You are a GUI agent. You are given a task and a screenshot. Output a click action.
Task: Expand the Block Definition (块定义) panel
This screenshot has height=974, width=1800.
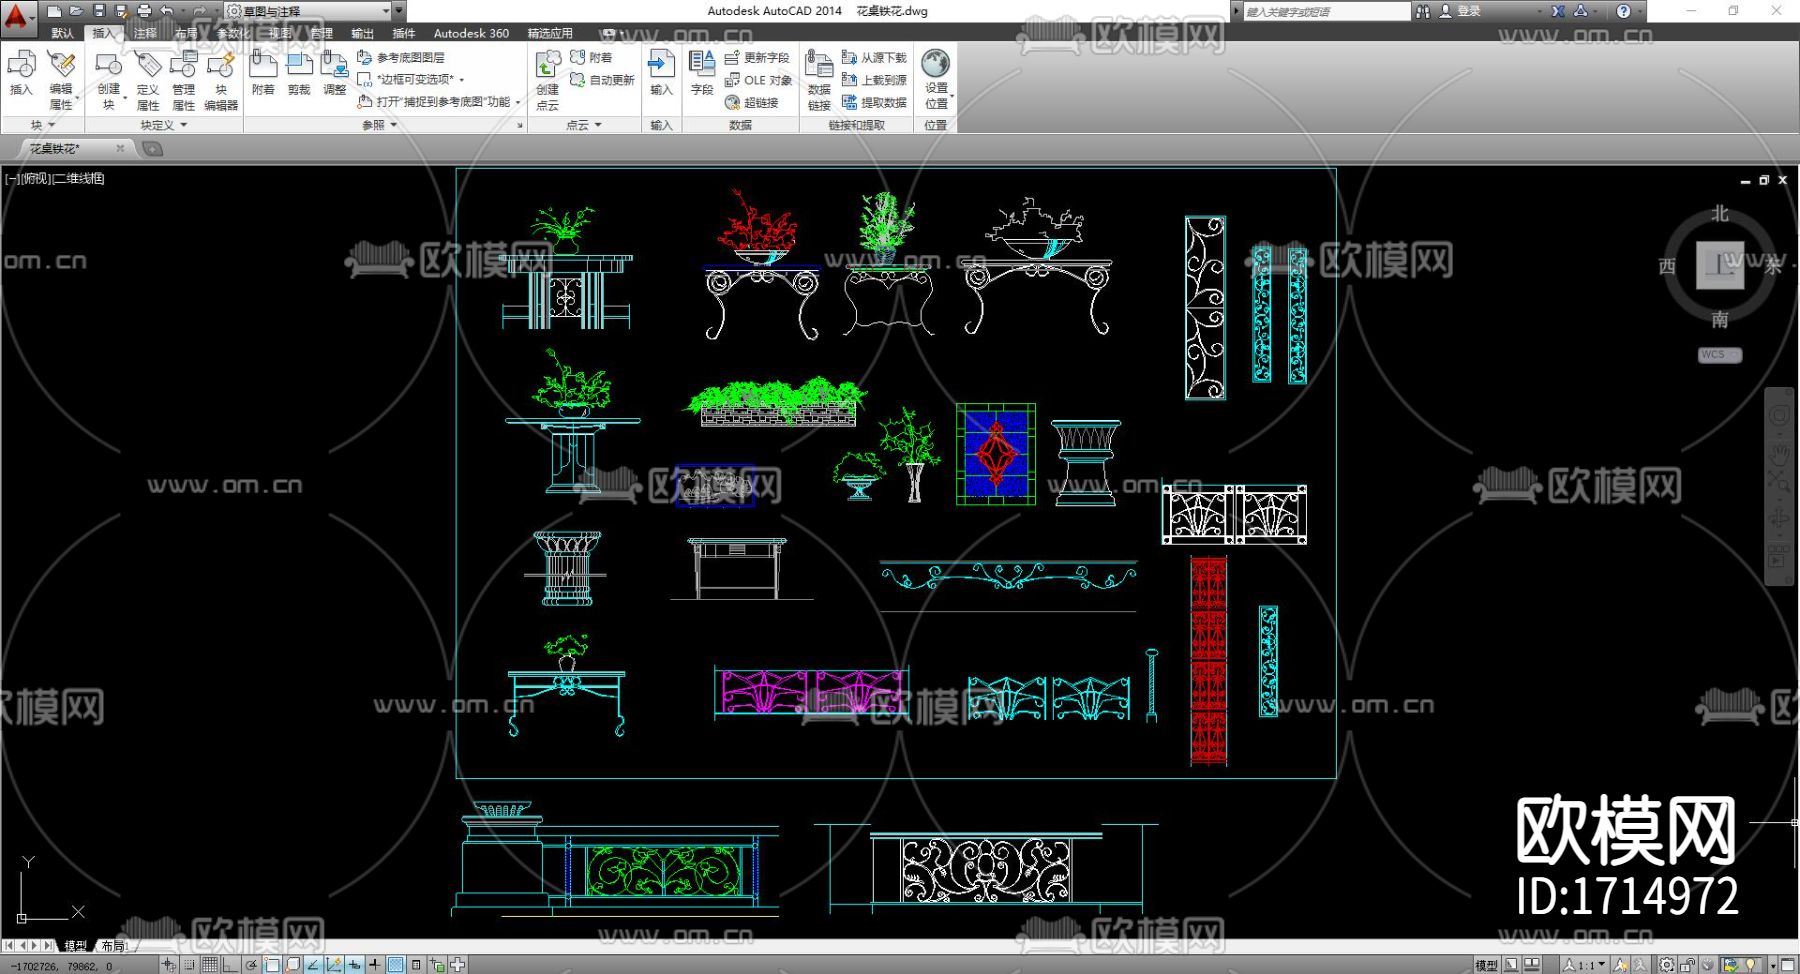pos(164,125)
